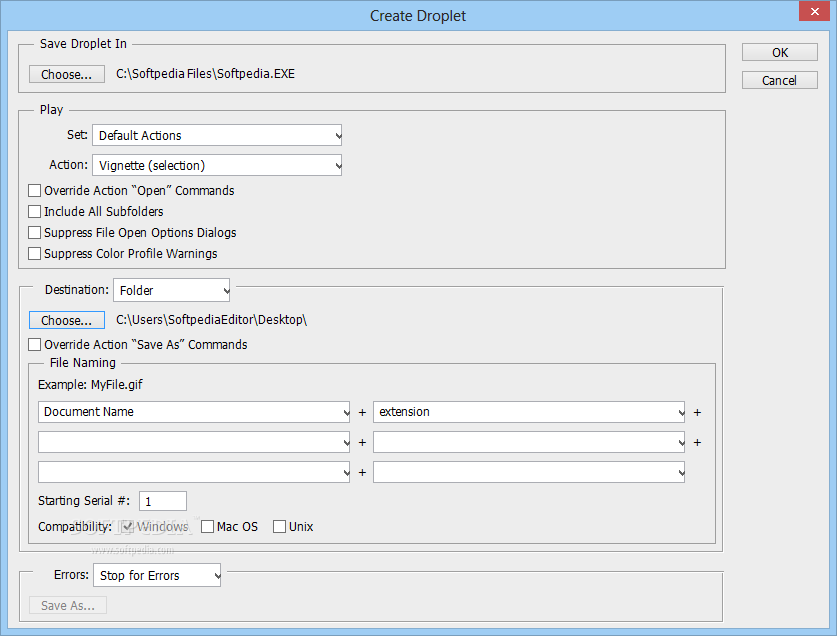Open the empty third-row left naming dropdown

[194, 472]
